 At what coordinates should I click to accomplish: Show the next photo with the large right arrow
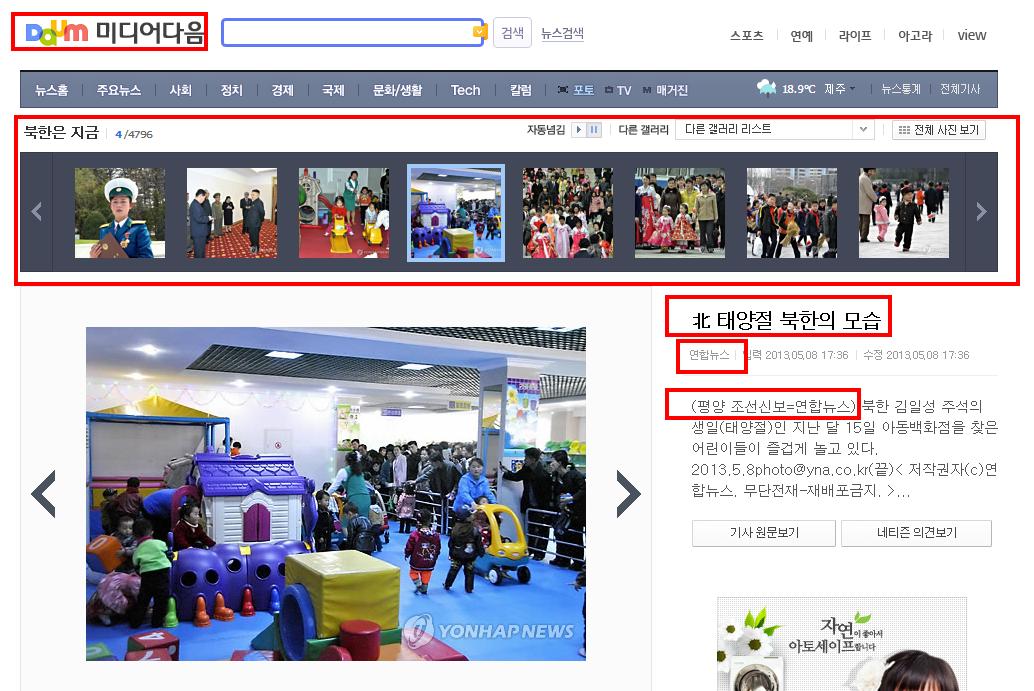pyautogui.click(x=628, y=494)
